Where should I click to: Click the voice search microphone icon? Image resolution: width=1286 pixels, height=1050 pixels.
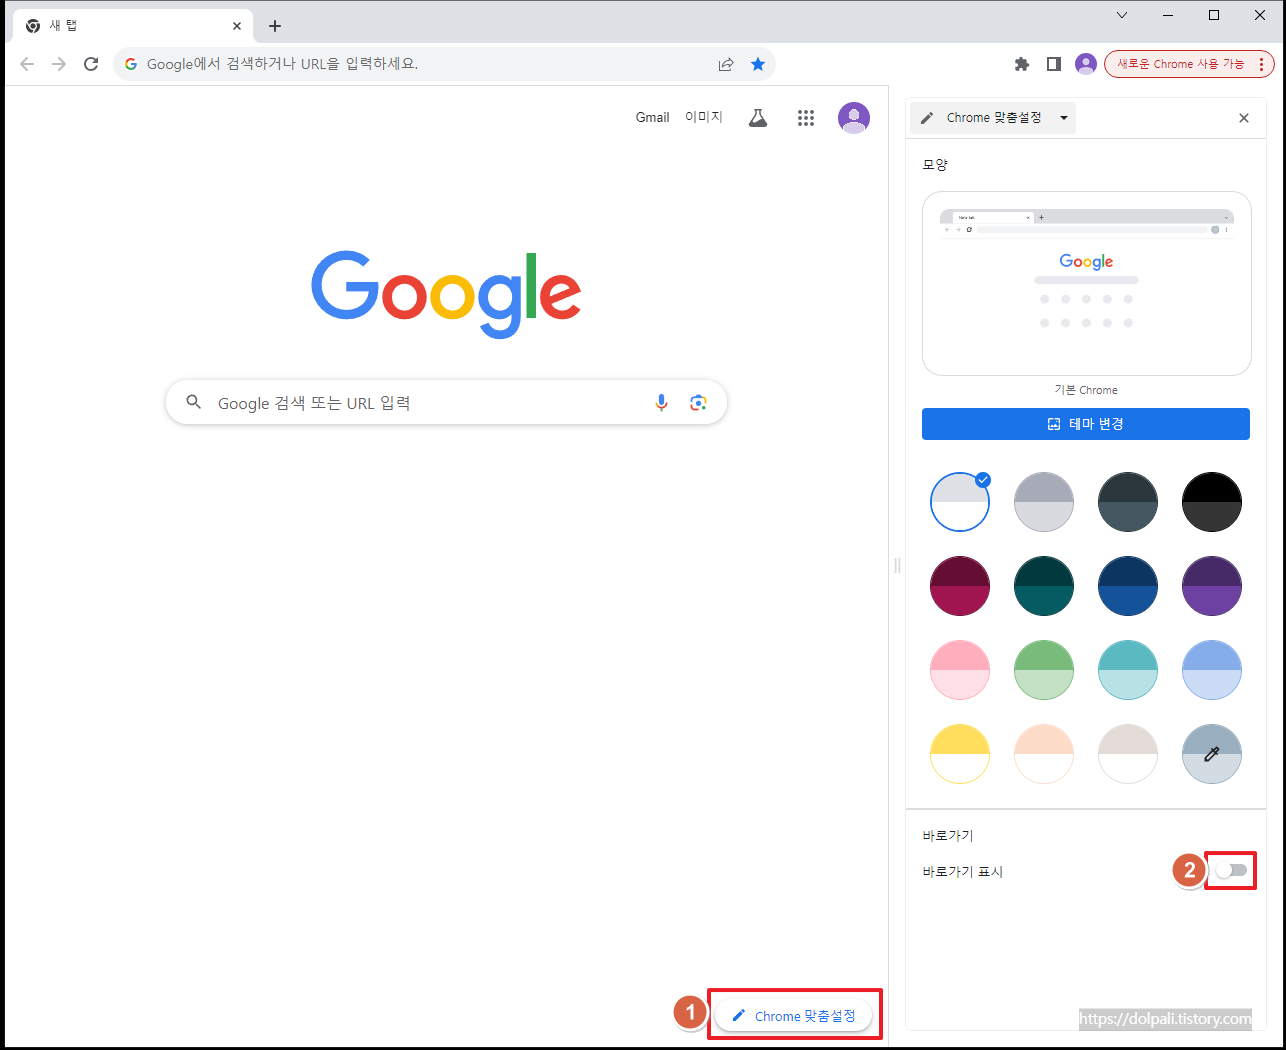[661, 402]
